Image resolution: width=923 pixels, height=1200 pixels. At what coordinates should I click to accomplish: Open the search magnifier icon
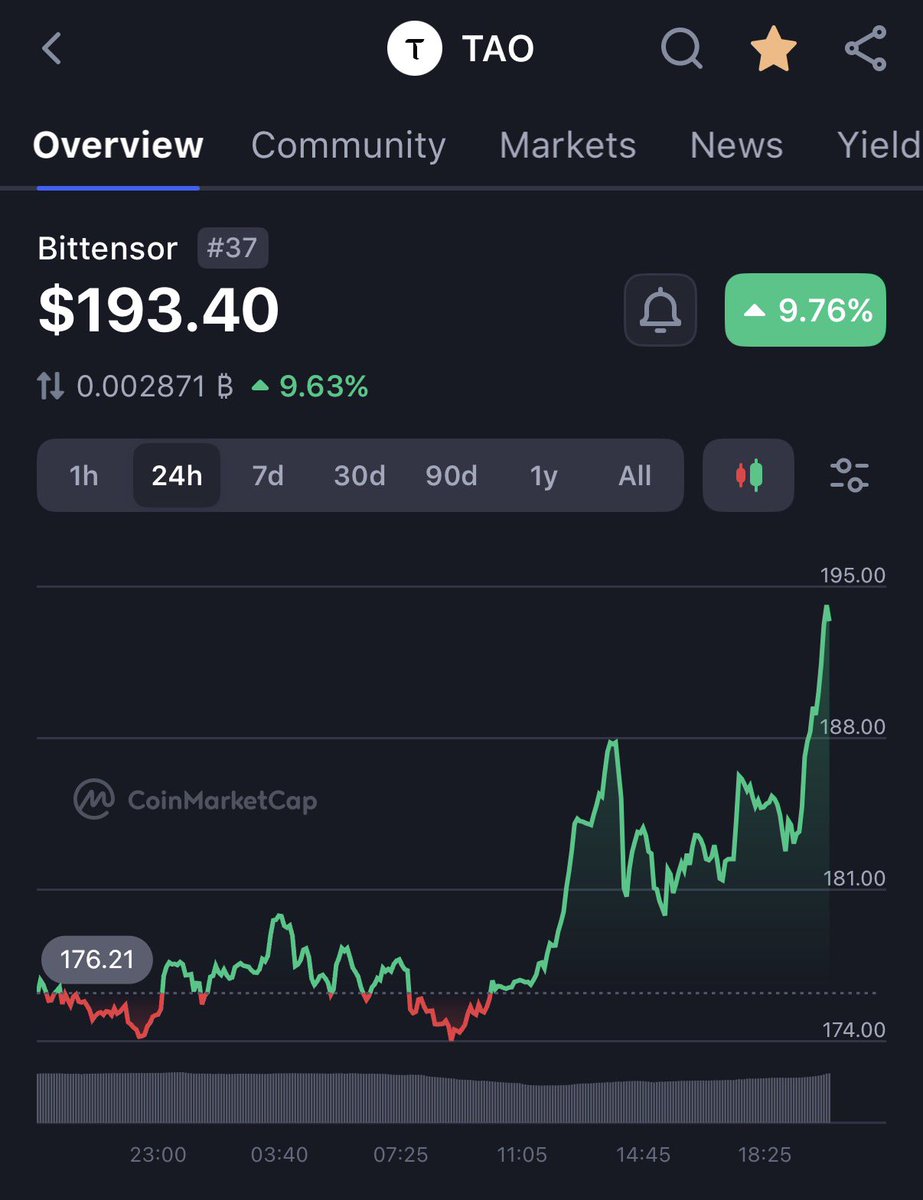click(682, 48)
